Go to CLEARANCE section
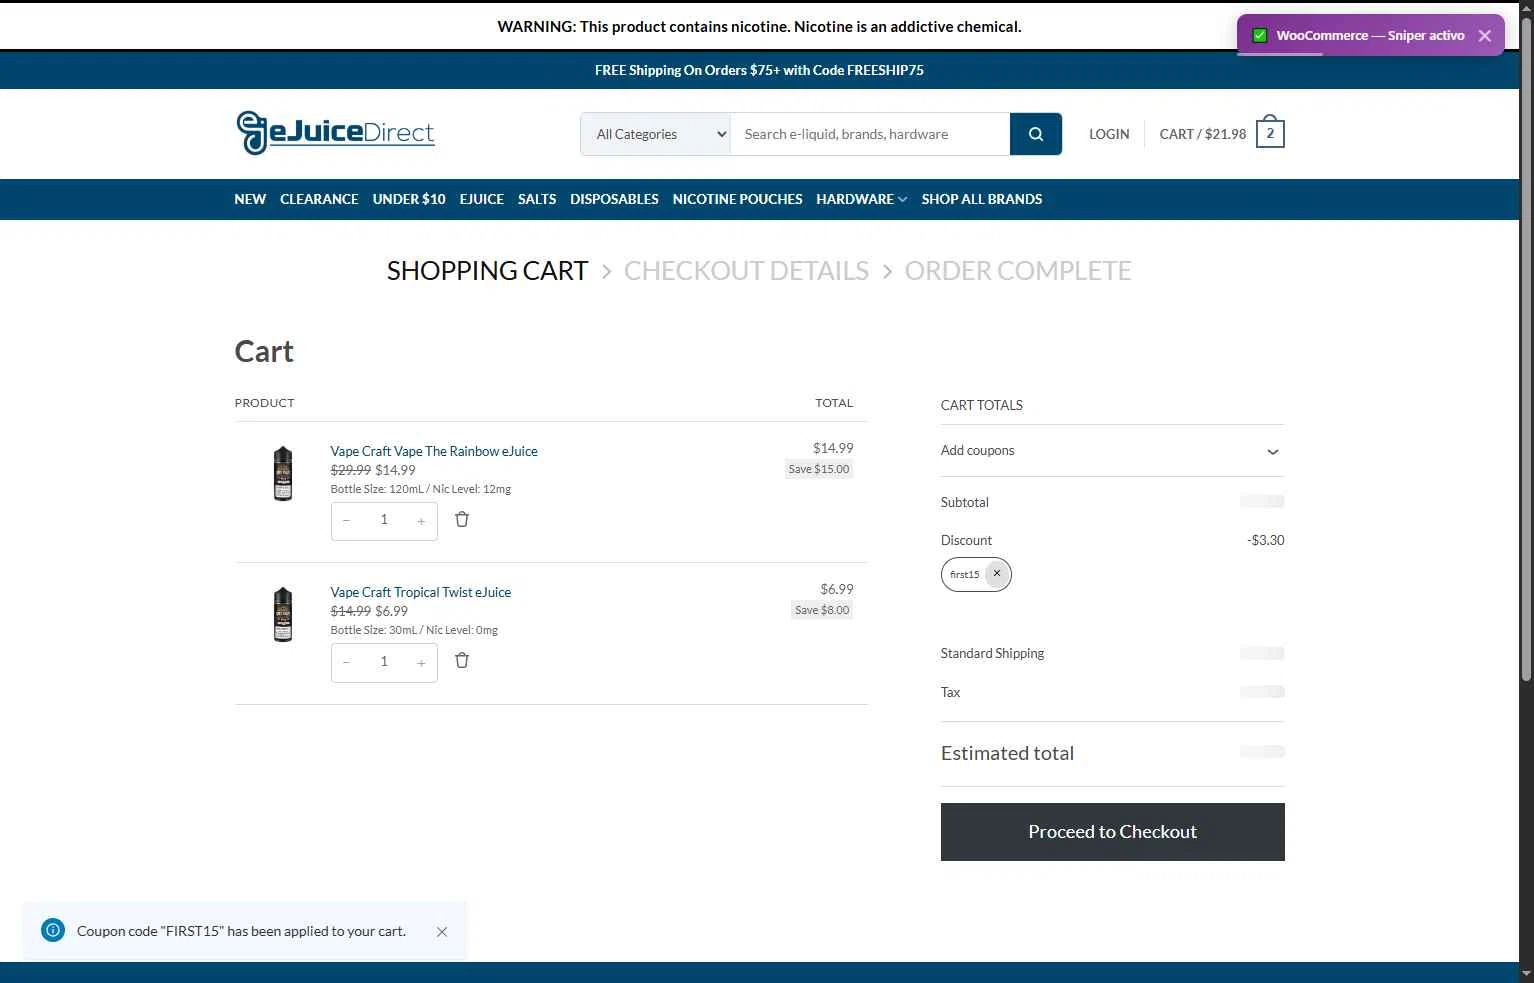The height and width of the screenshot is (983, 1534). click(319, 199)
